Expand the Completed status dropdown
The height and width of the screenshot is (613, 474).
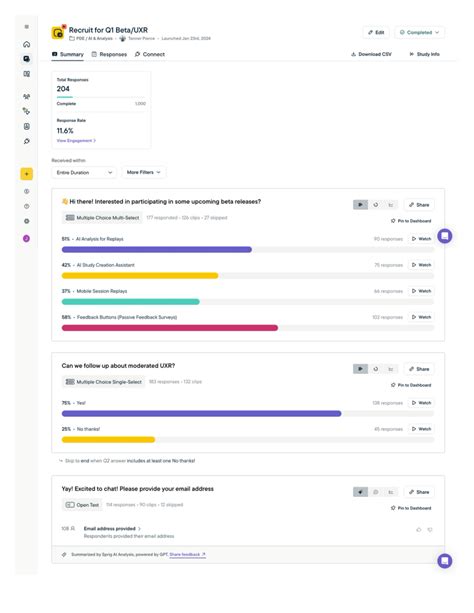419,32
